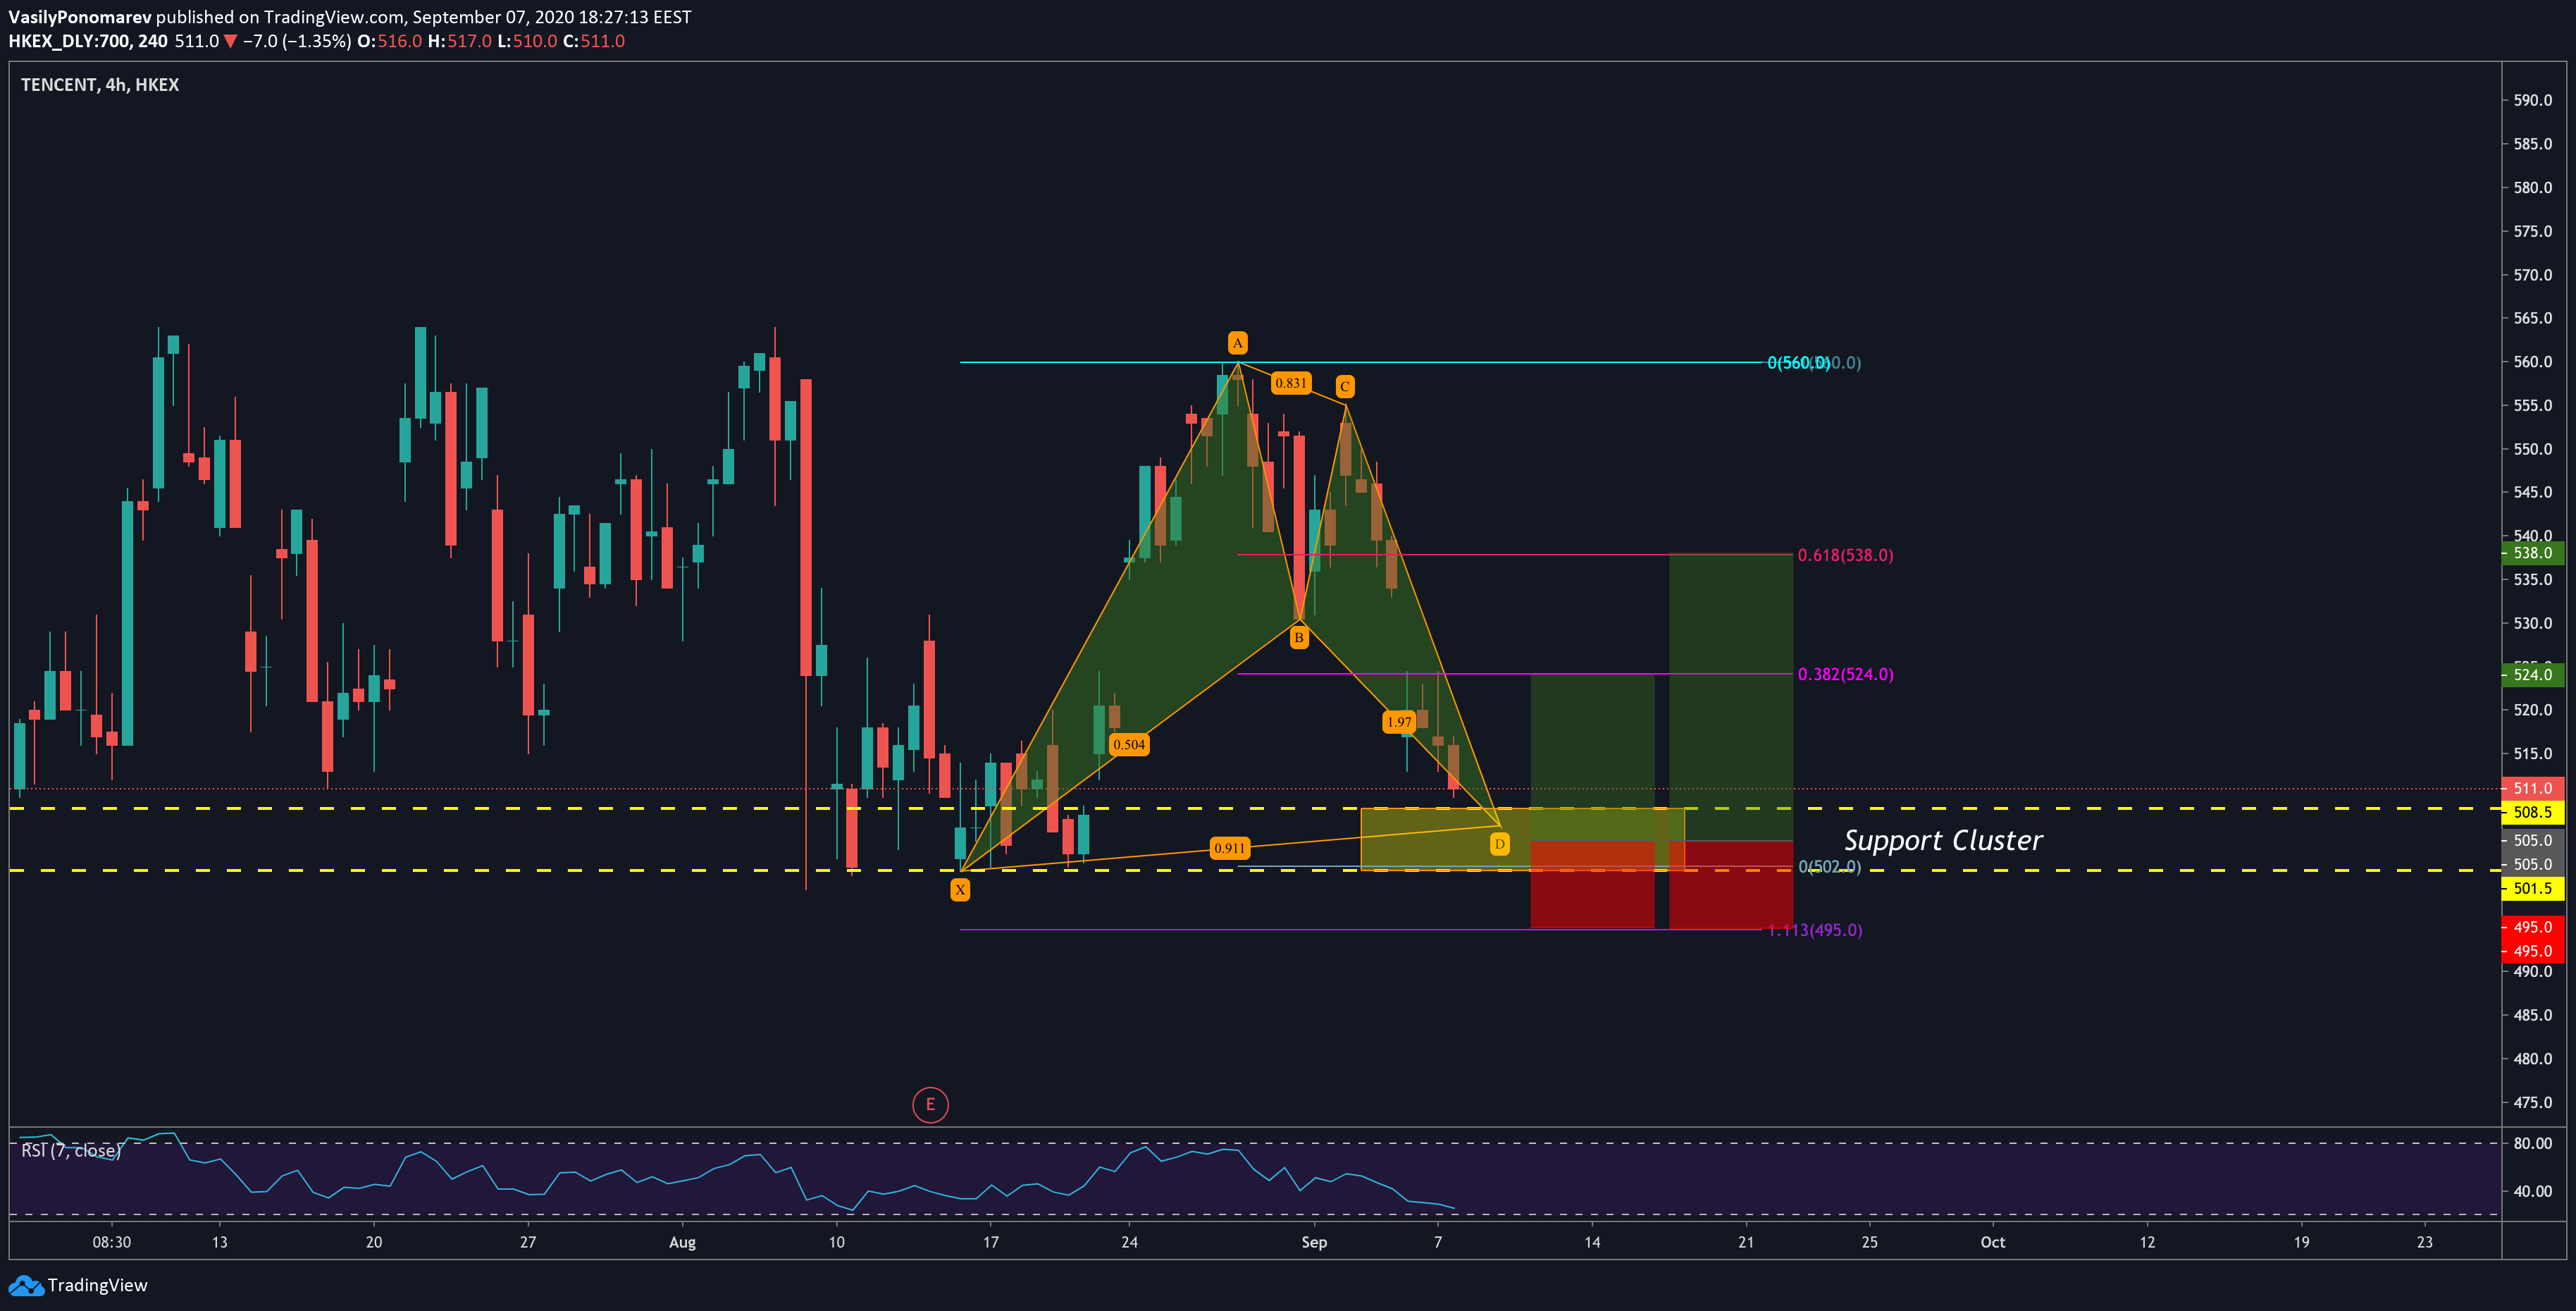The width and height of the screenshot is (2576, 1311).
Task: Click the 'Oct' date label on time axis
Action: (x=1993, y=1242)
